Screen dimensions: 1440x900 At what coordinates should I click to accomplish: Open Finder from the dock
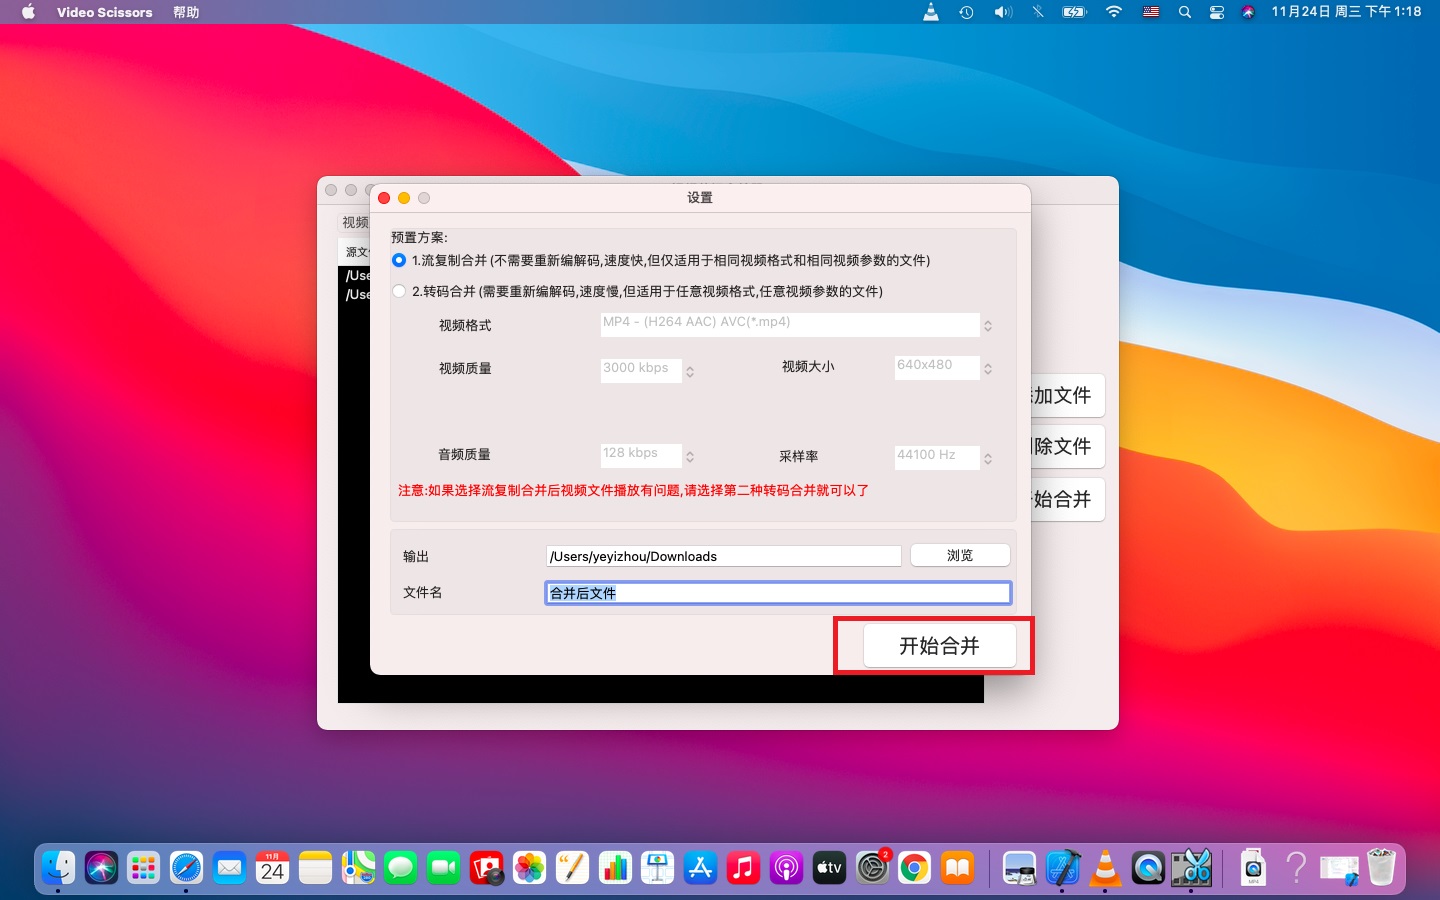(x=59, y=868)
